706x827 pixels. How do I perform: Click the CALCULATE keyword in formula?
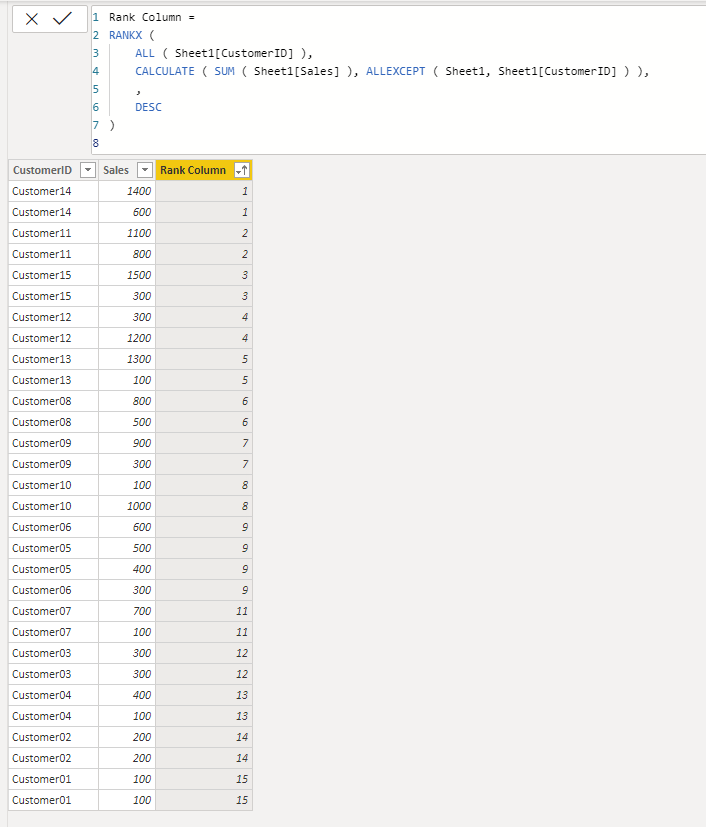coord(165,71)
